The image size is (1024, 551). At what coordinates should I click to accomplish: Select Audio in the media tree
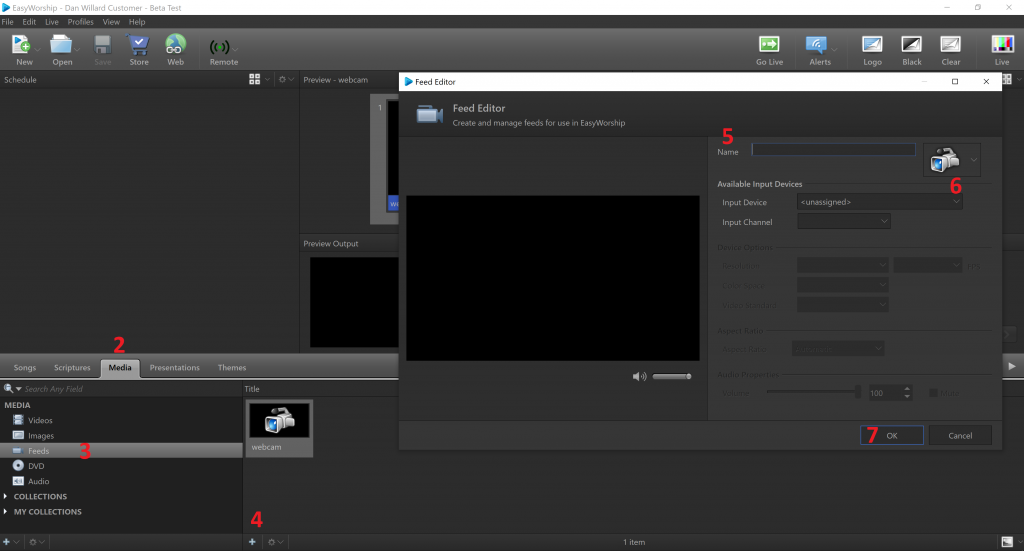tap(39, 481)
